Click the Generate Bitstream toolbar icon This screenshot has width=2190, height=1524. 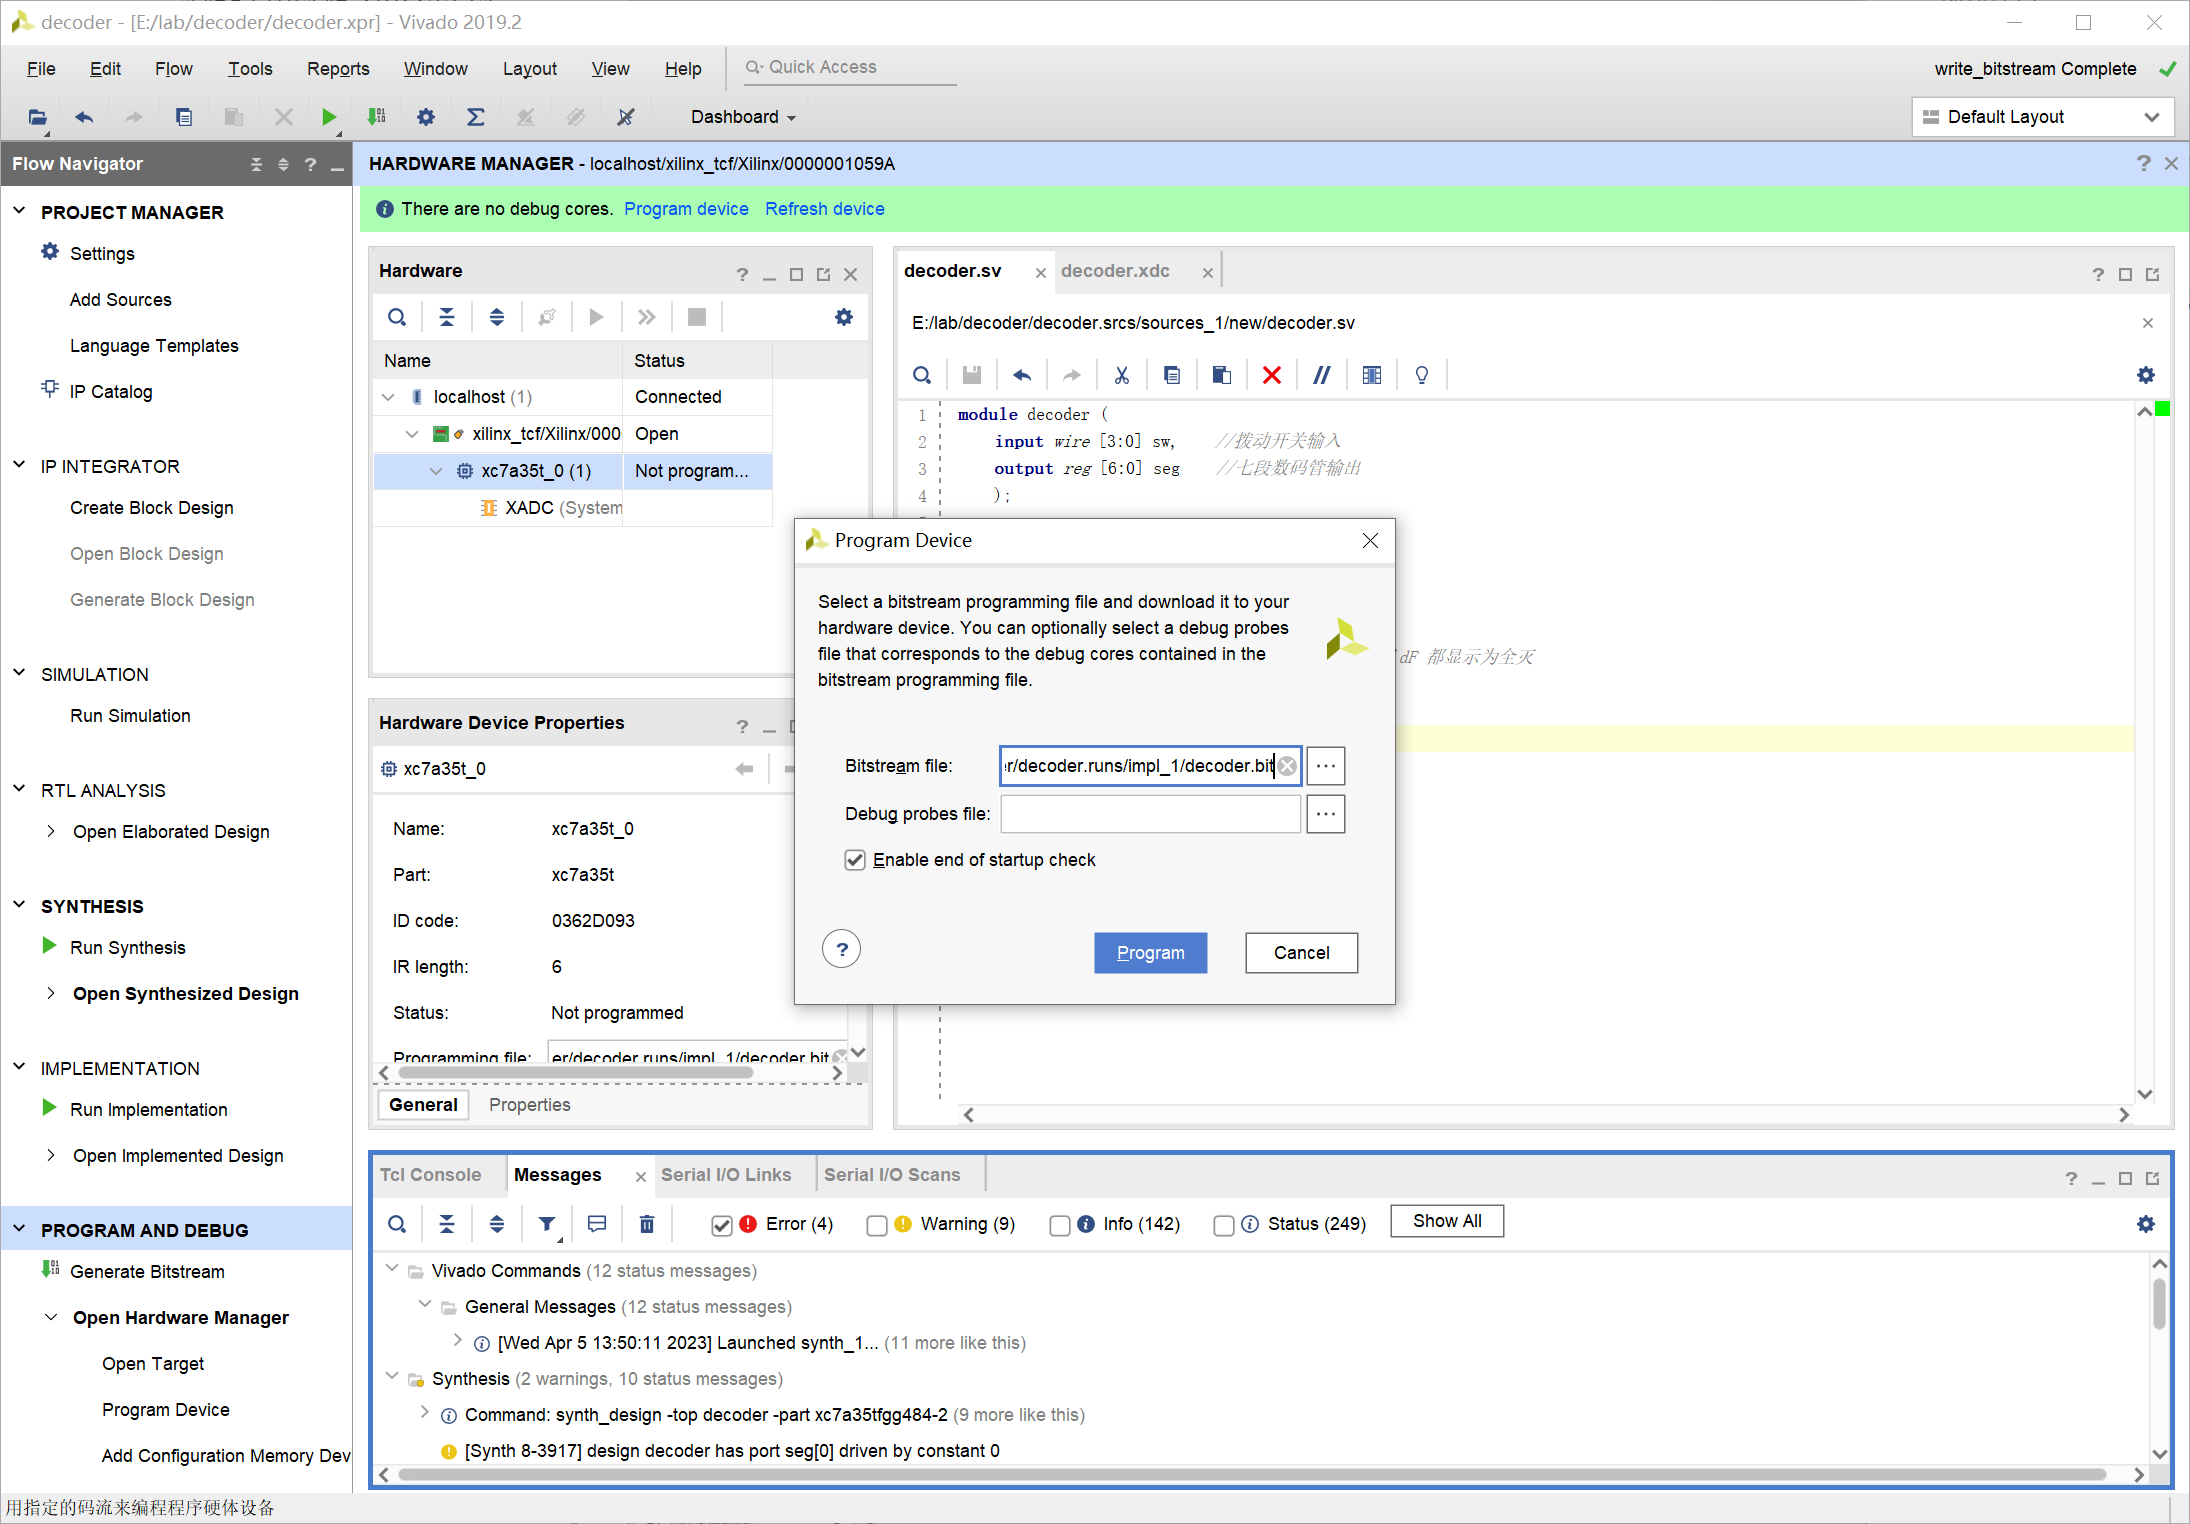tap(376, 117)
